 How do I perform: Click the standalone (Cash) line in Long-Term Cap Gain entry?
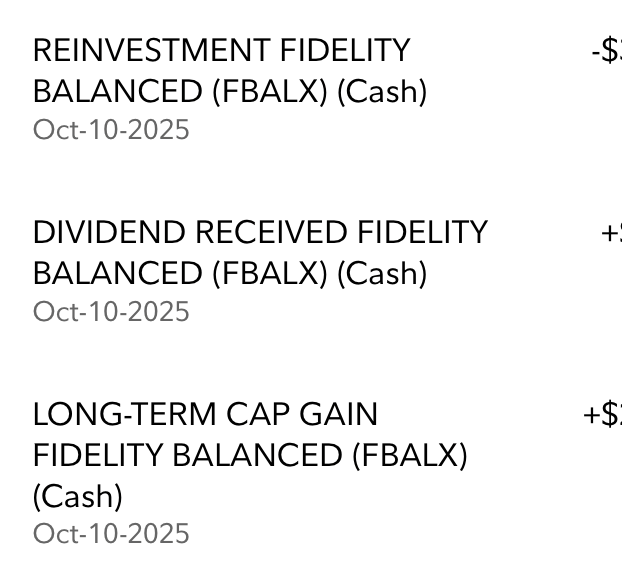pos(78,496)
